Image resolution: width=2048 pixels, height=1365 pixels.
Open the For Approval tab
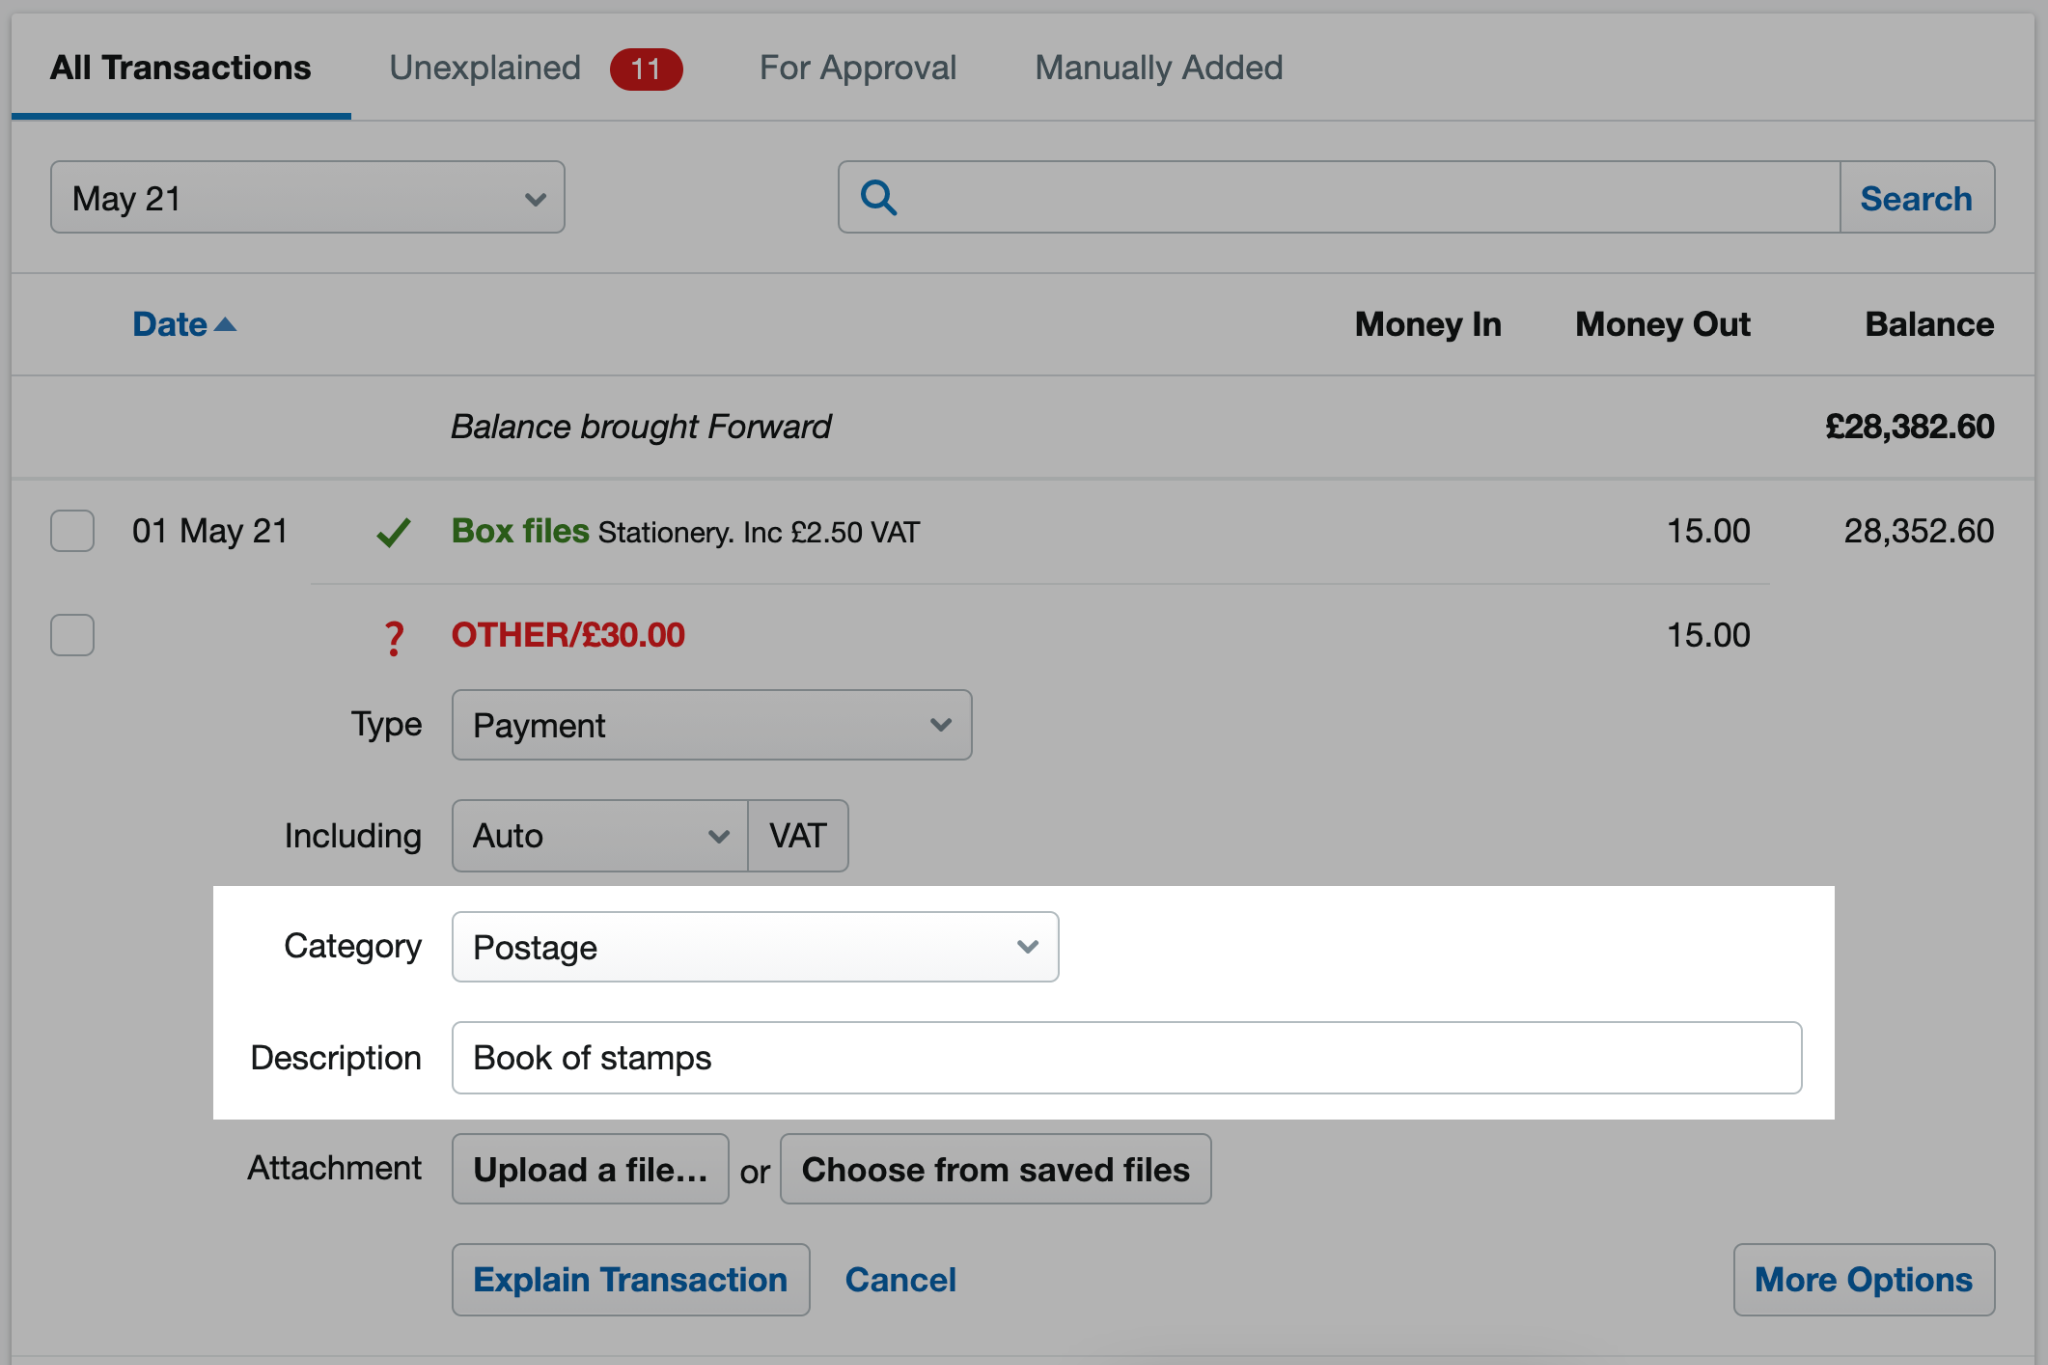pos(856,67)
